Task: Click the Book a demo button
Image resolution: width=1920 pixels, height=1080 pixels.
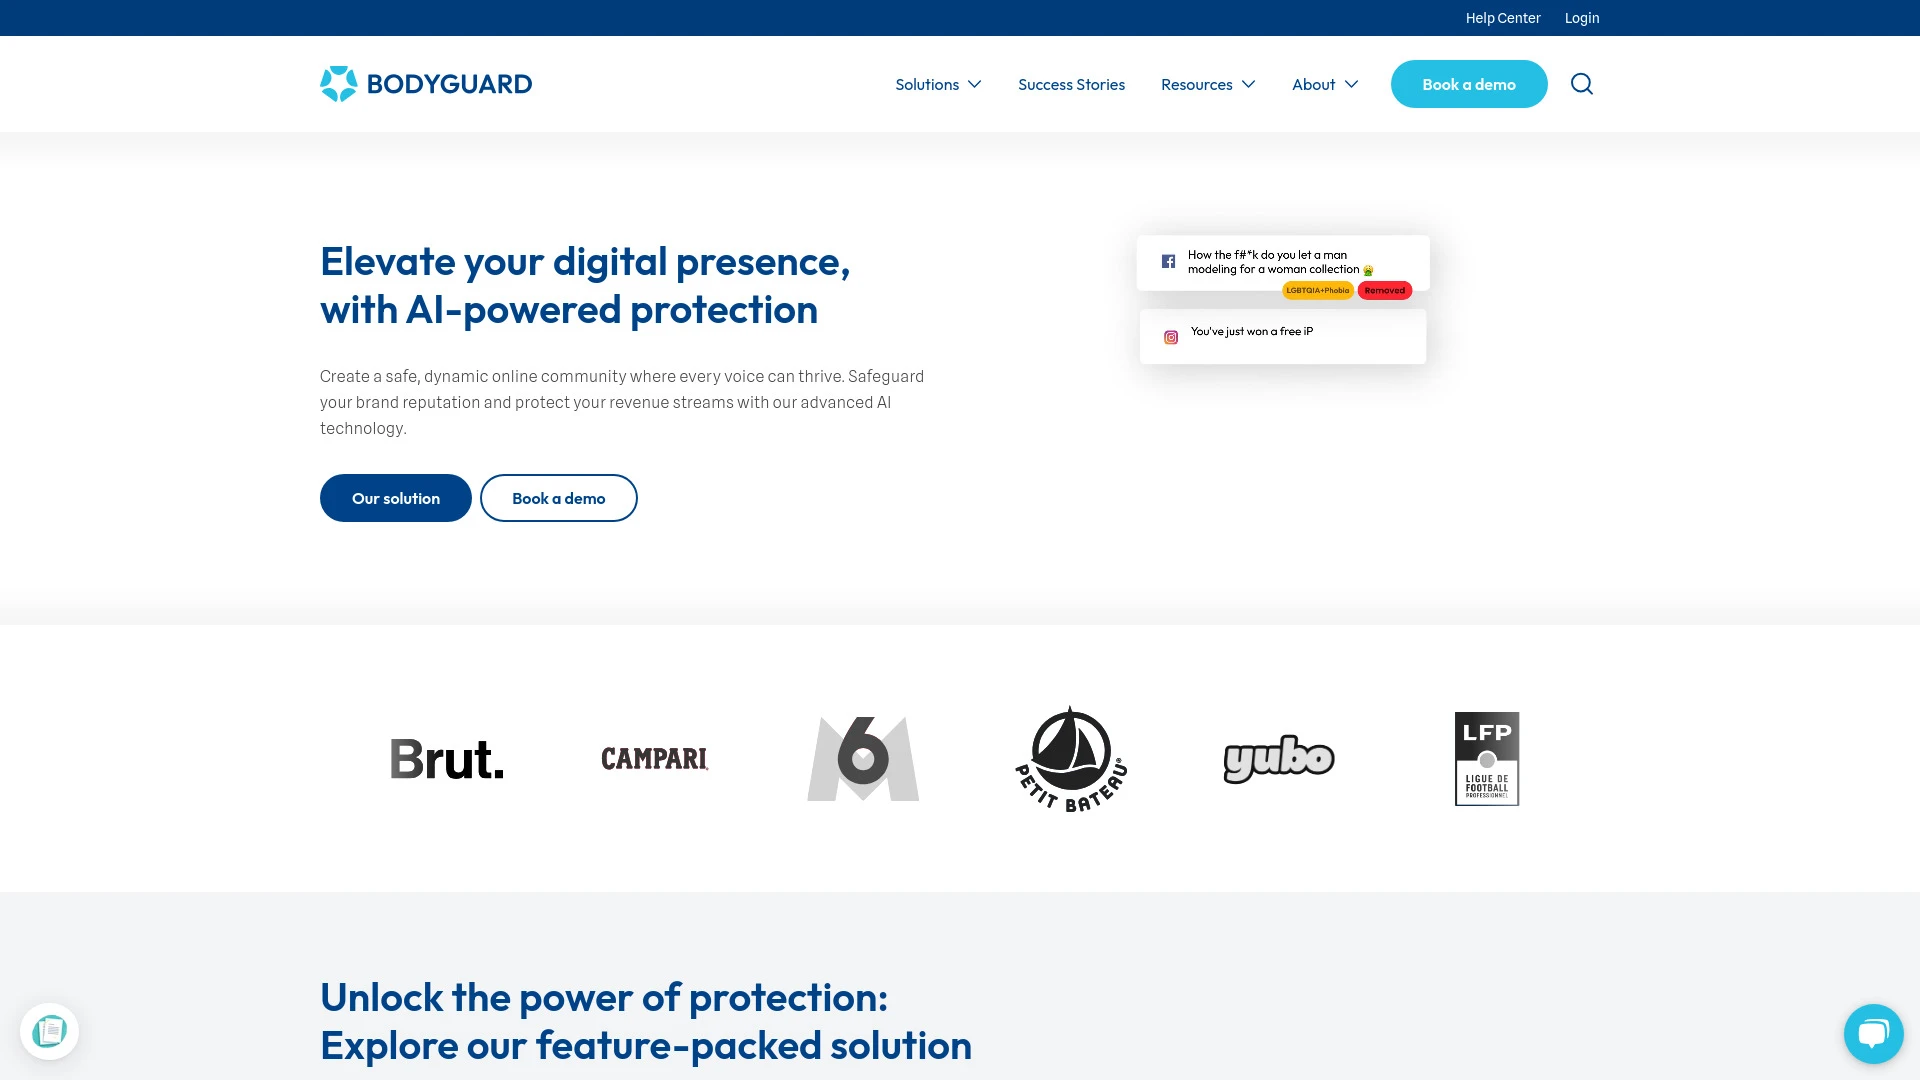Action: coord(1468,83)
